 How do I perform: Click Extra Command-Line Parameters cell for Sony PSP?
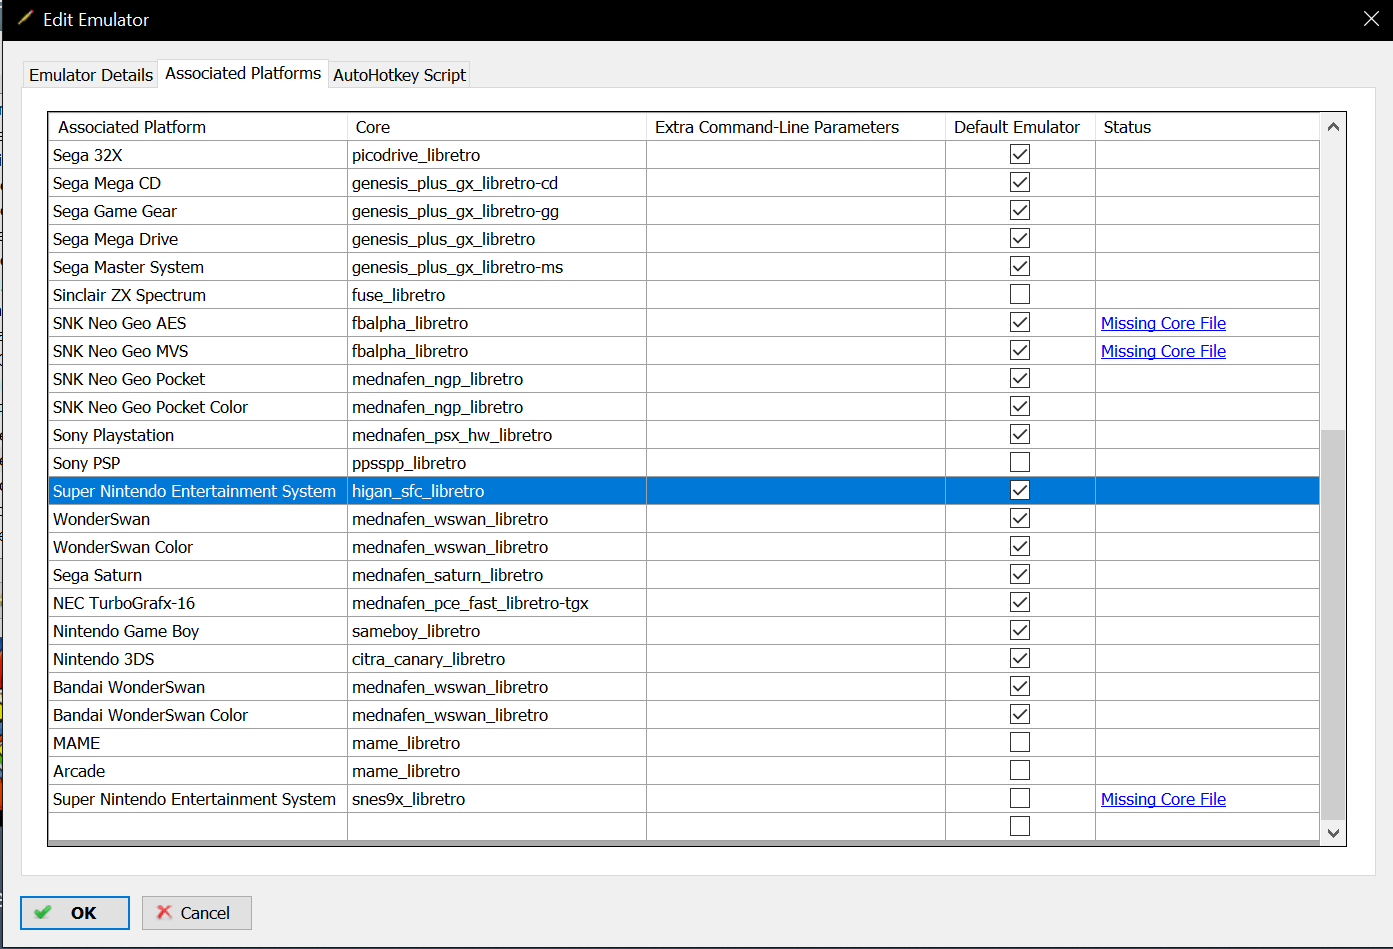tap(796, 463)
